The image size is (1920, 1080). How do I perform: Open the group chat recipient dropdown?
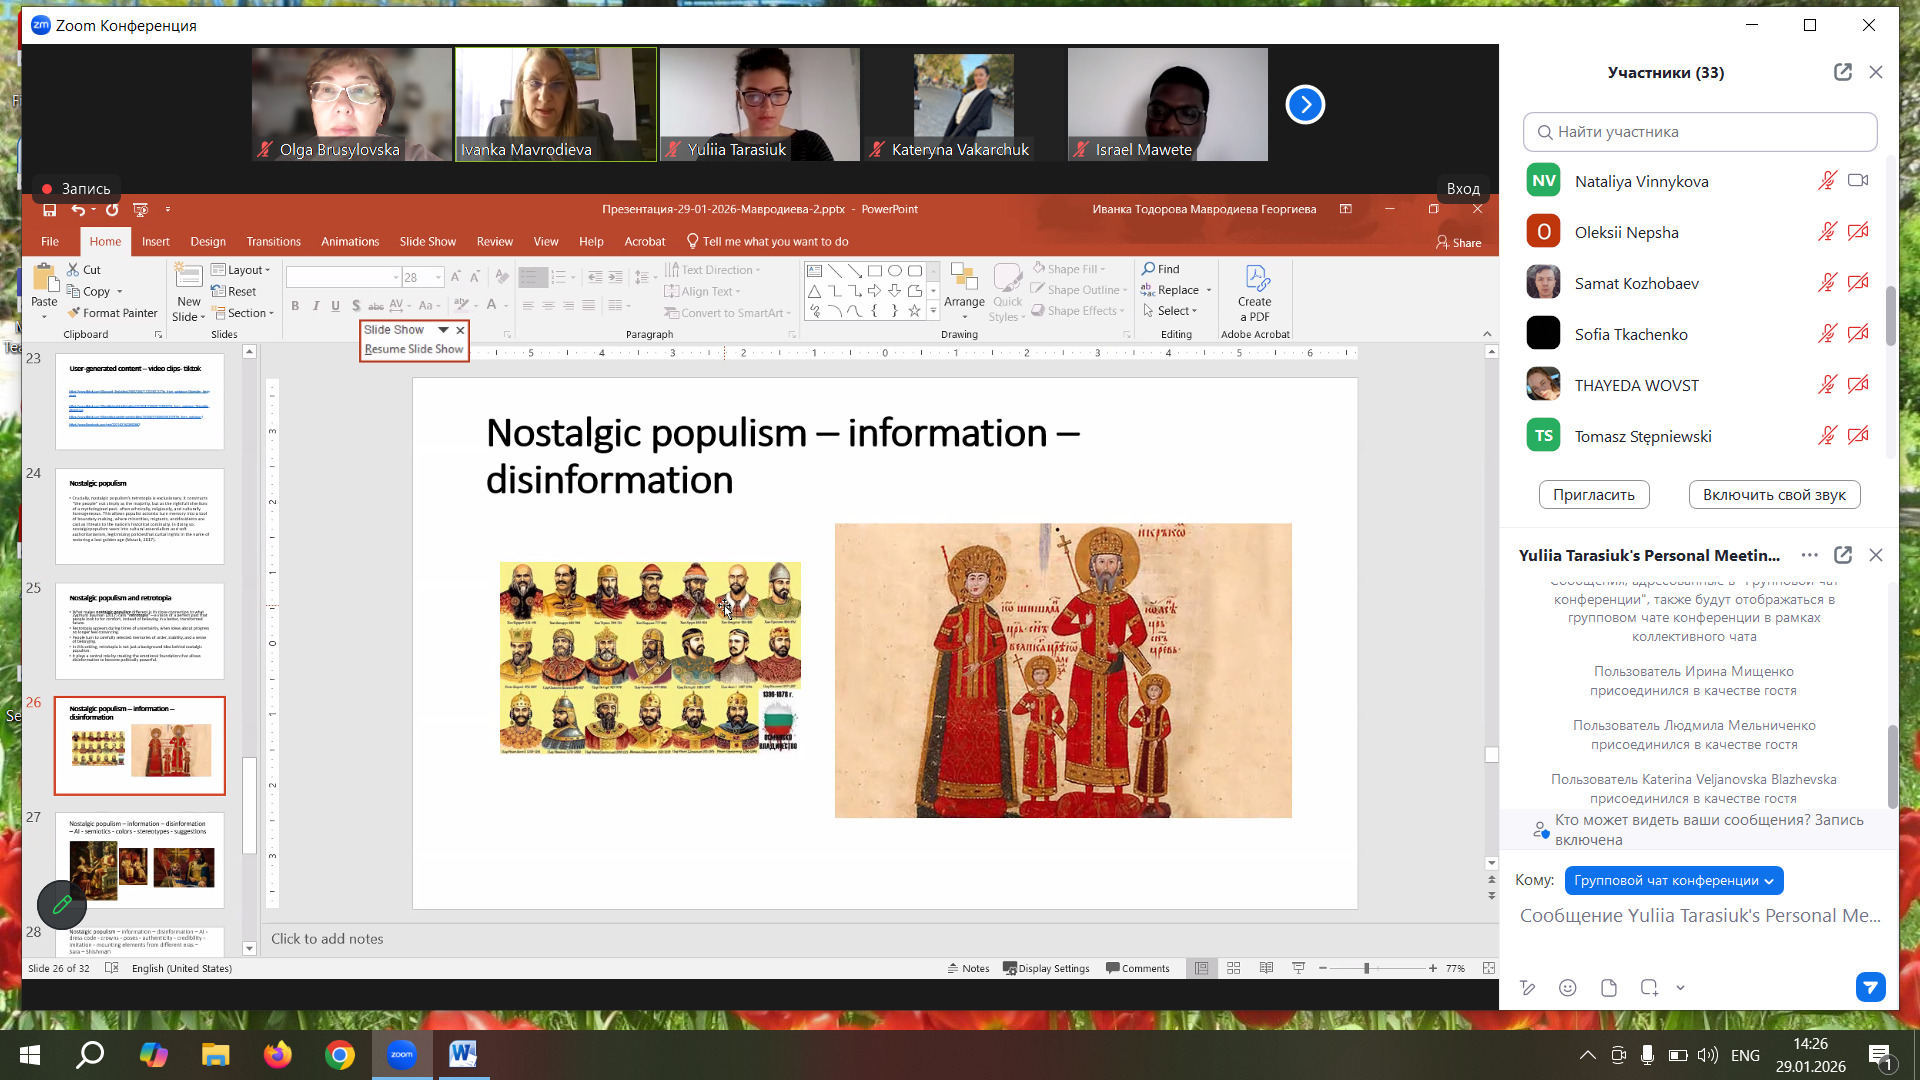point(1673,880)
